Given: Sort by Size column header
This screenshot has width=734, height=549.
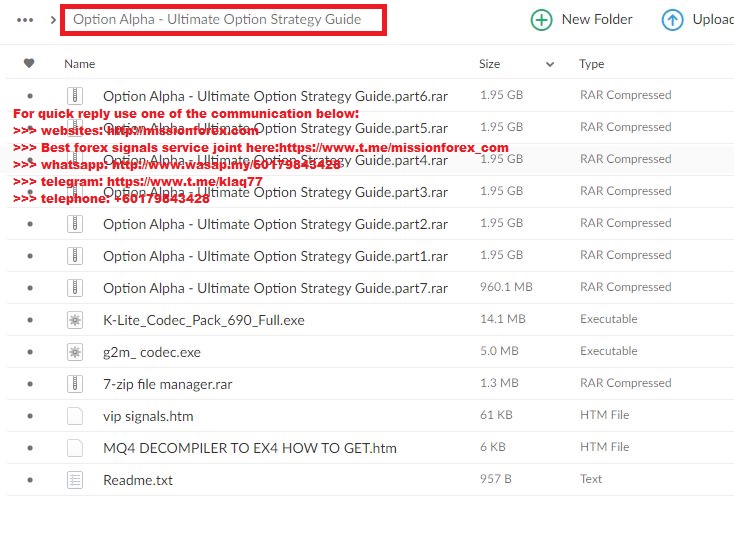Looking at the screenshot, I should pyautogui.click(x=489, y=64).
